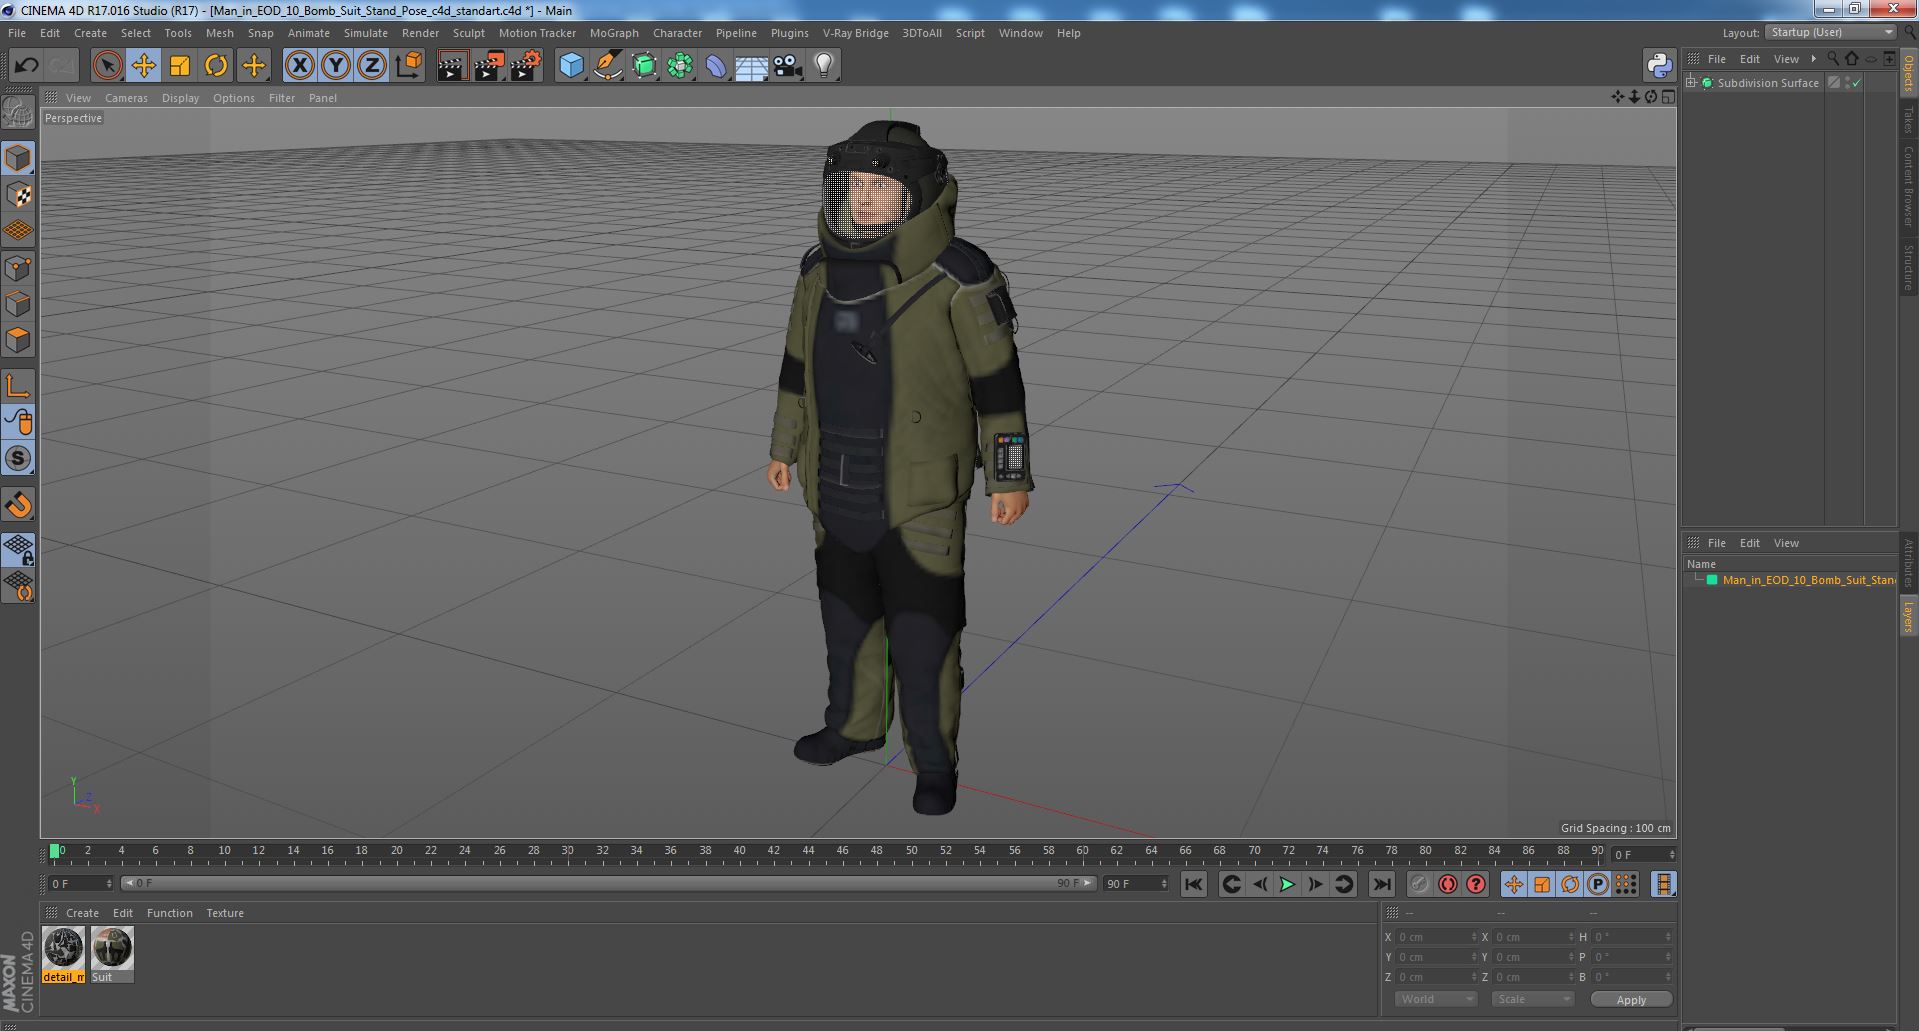Image resolution: width=1919 pixels, height=1031 pixels.
Task: Select Polygons mode in left palette
Action: pyautogui.click(x=18, y=340)
